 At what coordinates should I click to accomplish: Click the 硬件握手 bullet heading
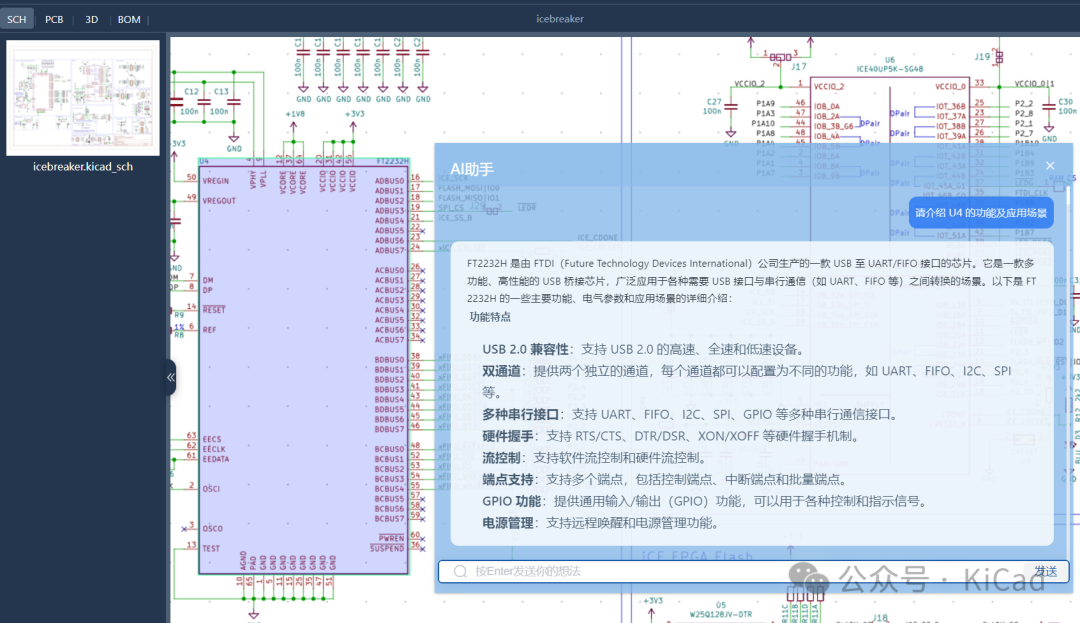508,436
